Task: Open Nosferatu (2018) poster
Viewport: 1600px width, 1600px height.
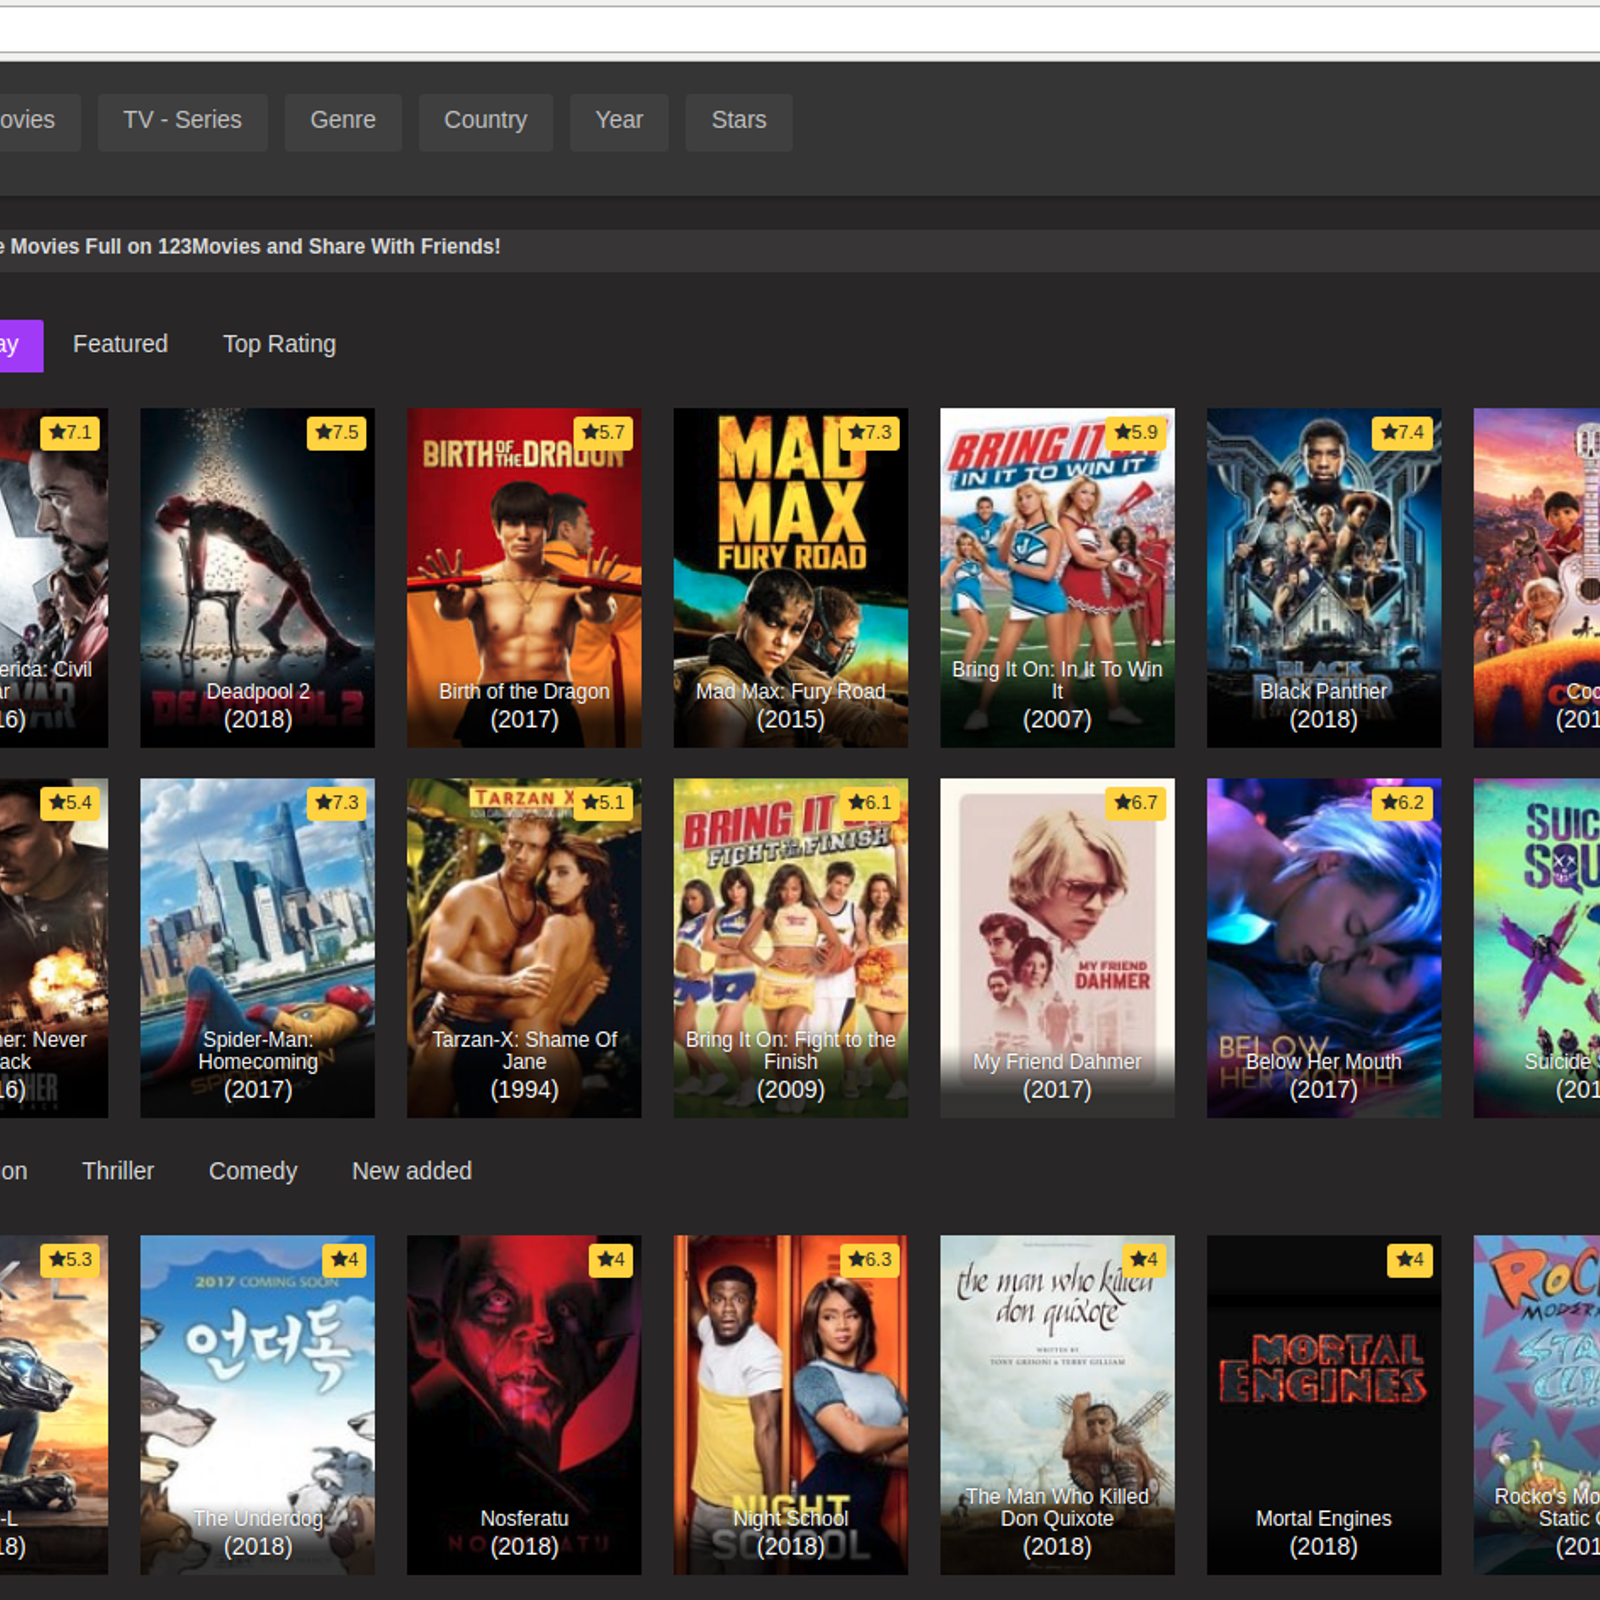Action: [524, 1405]
